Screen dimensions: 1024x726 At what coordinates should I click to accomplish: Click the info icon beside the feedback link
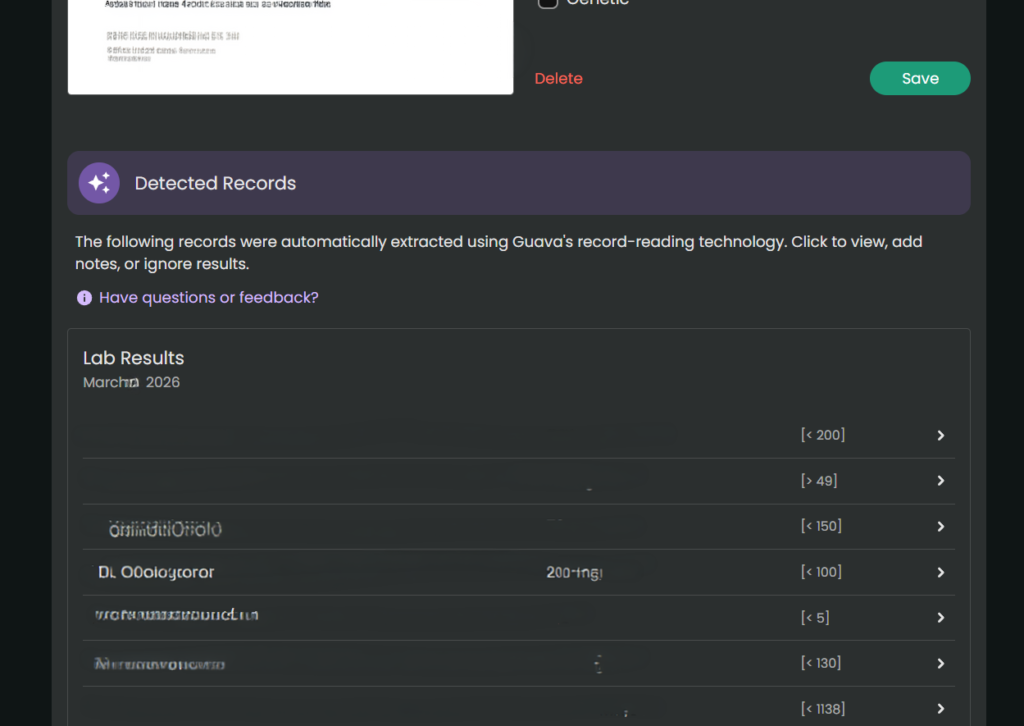pos(84,298)
